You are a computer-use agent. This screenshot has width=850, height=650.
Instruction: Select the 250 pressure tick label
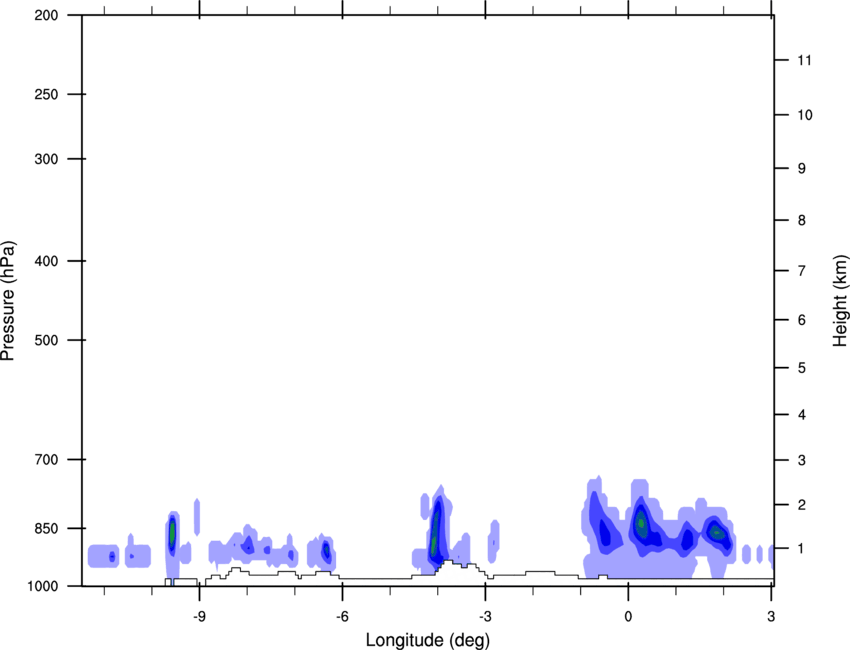[46, 94]
